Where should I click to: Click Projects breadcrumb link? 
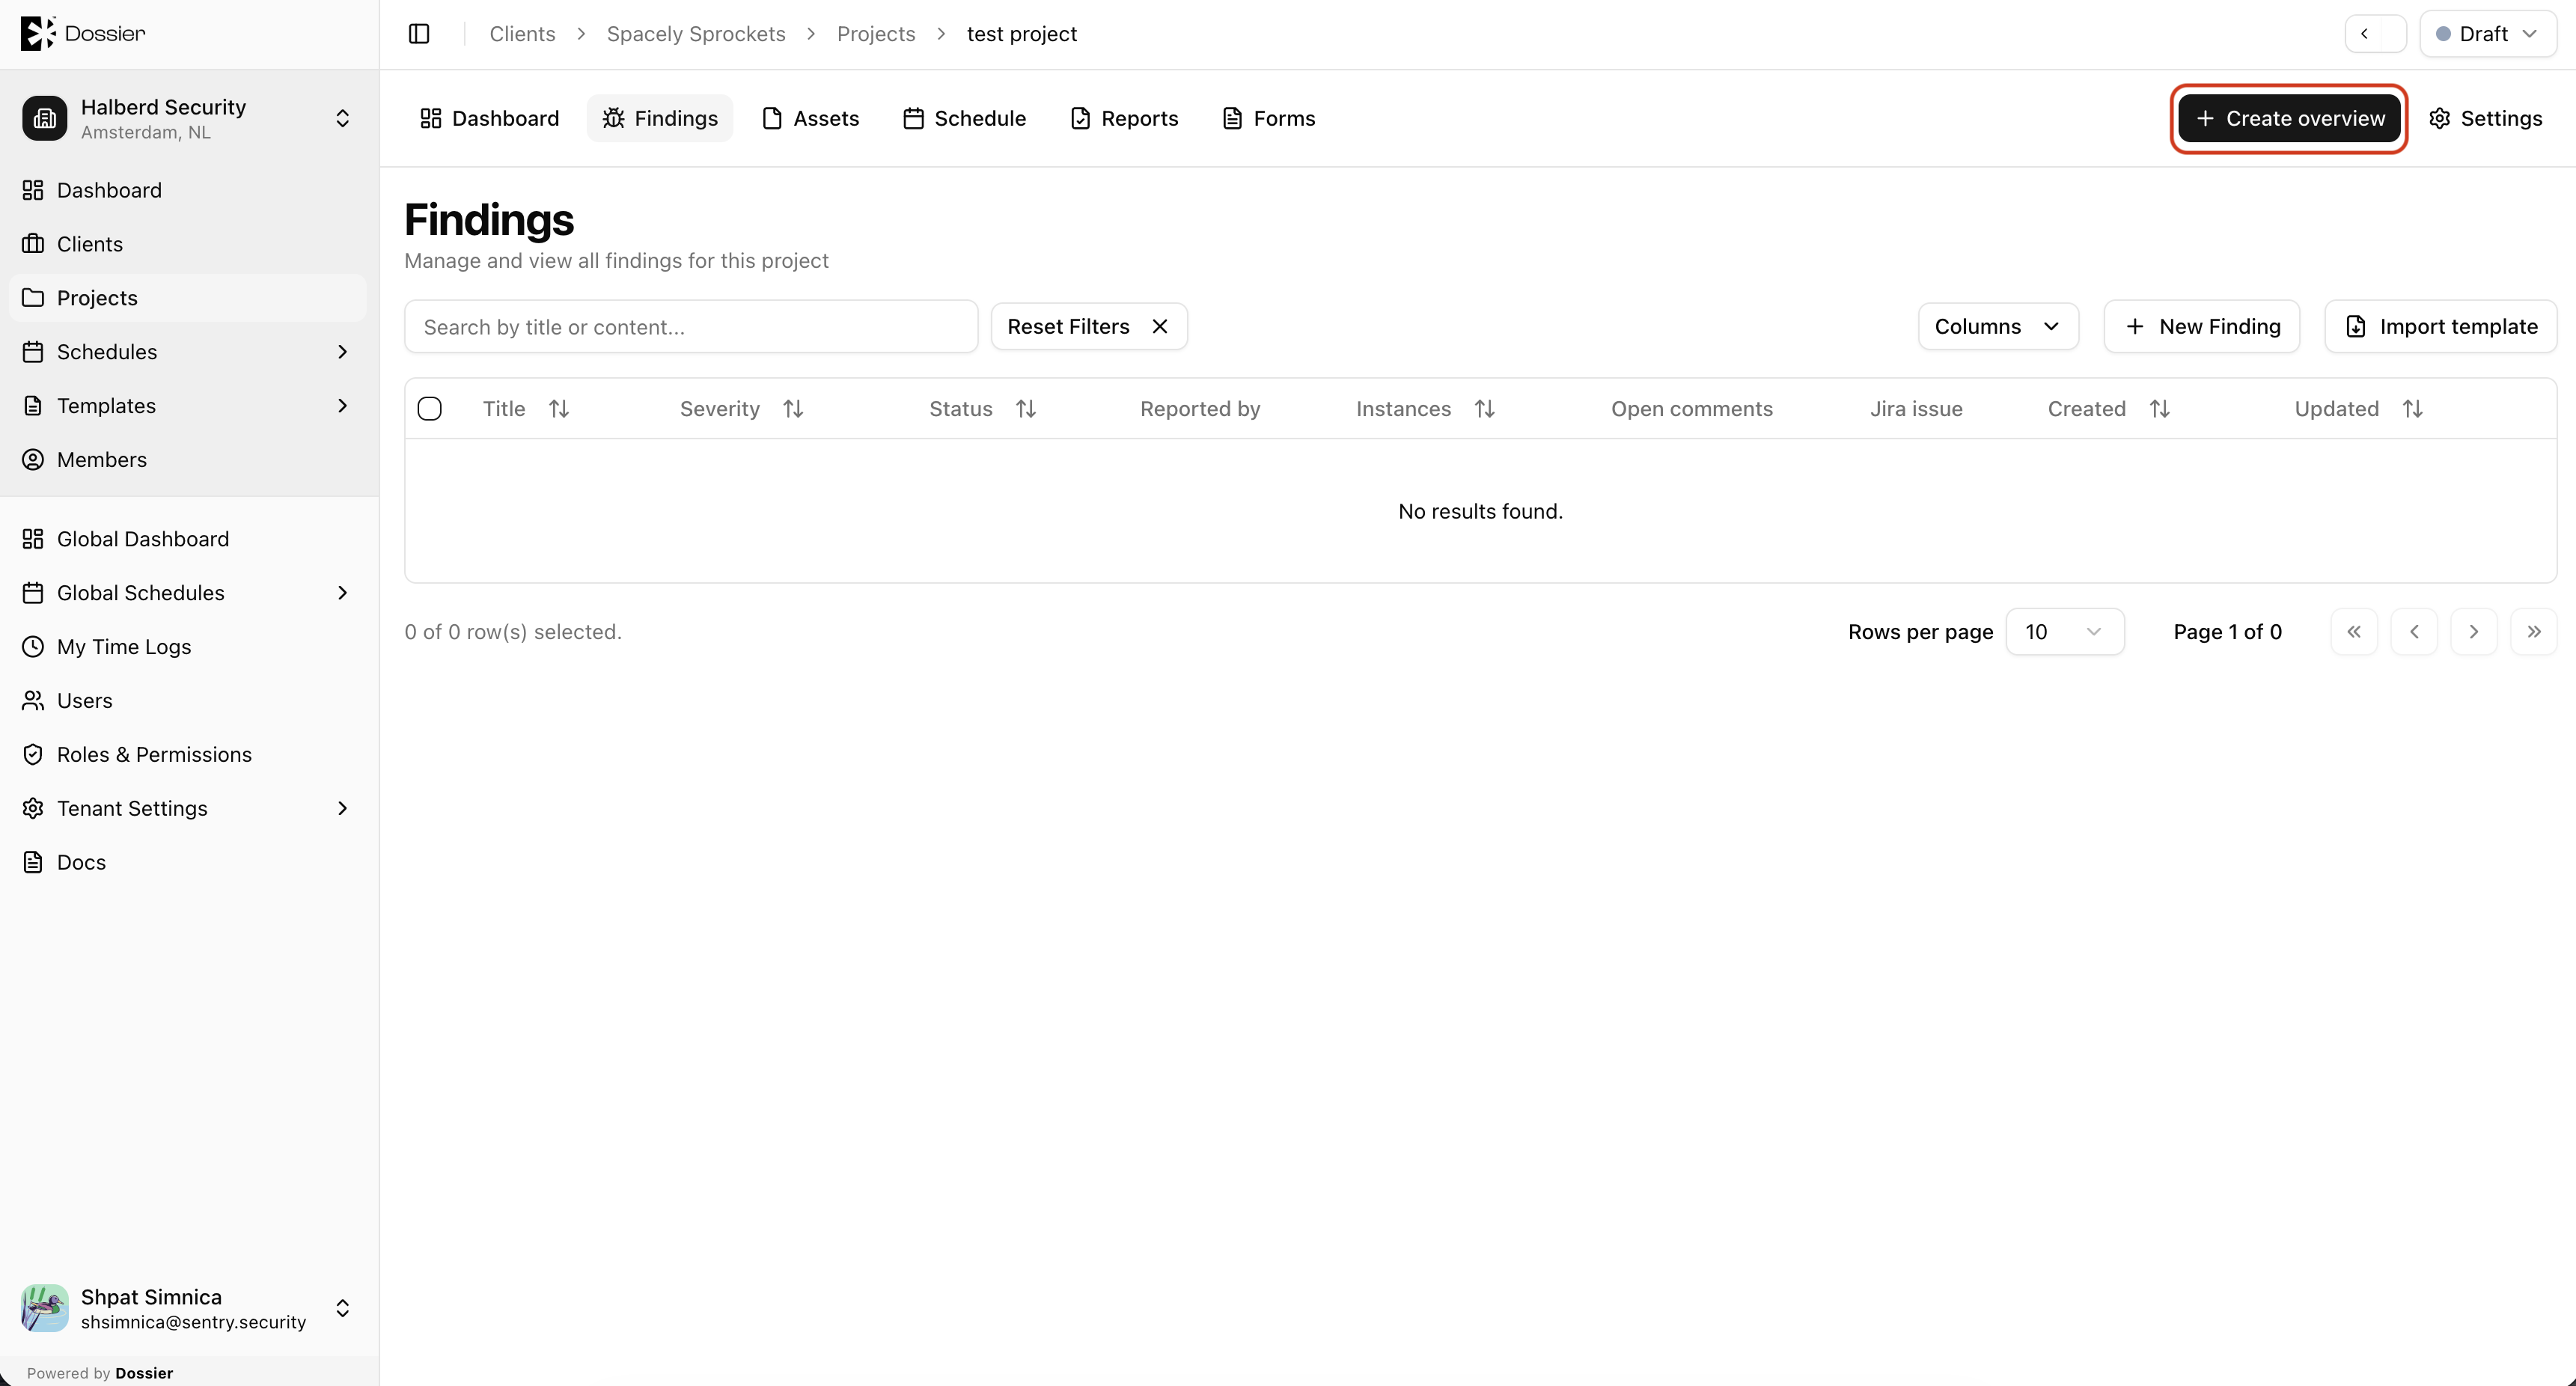tap(876, 34)
